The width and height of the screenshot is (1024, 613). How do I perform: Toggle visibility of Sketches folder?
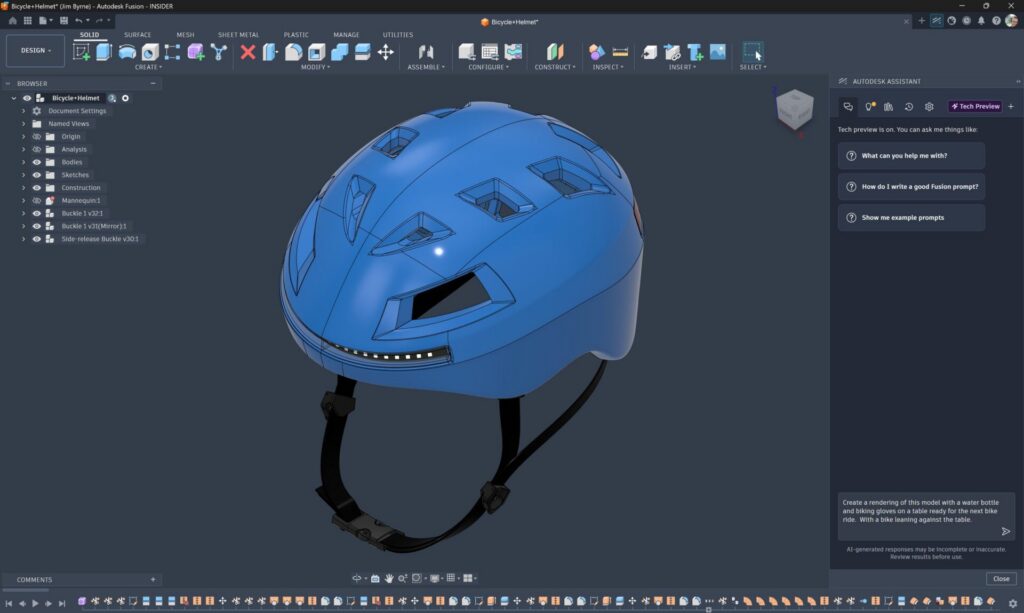coord(37,175)
